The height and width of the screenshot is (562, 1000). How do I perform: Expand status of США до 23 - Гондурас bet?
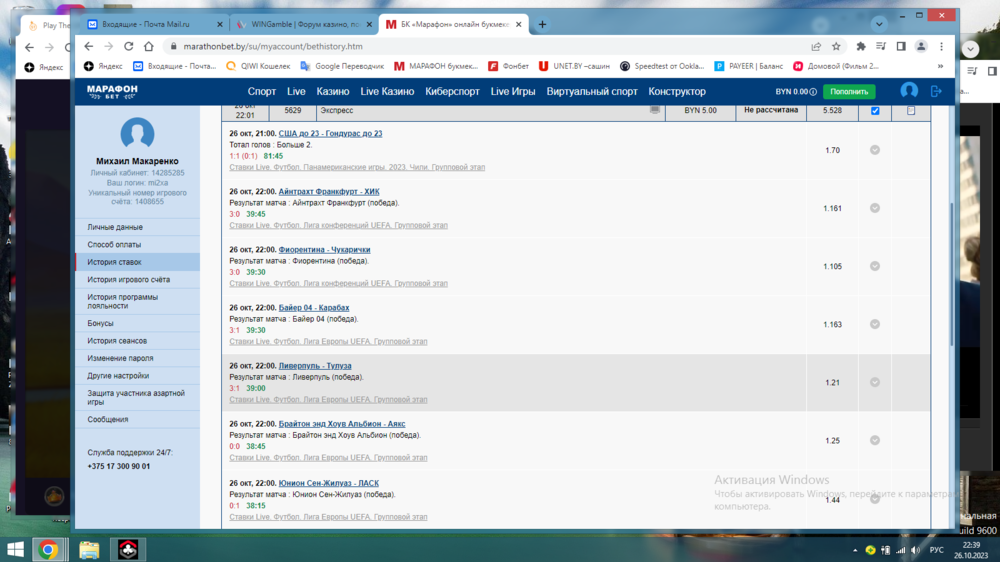[x=875, y=150]
